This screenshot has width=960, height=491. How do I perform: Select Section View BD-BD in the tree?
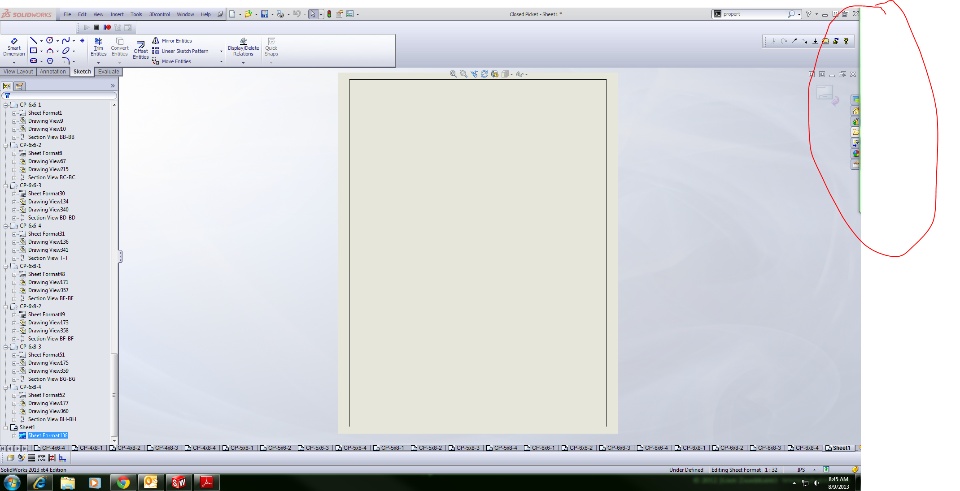51,217
